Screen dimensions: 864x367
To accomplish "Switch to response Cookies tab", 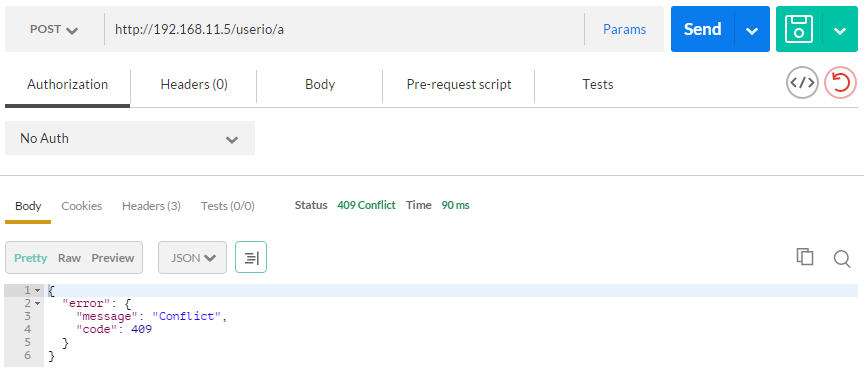I will coord(82,206).
